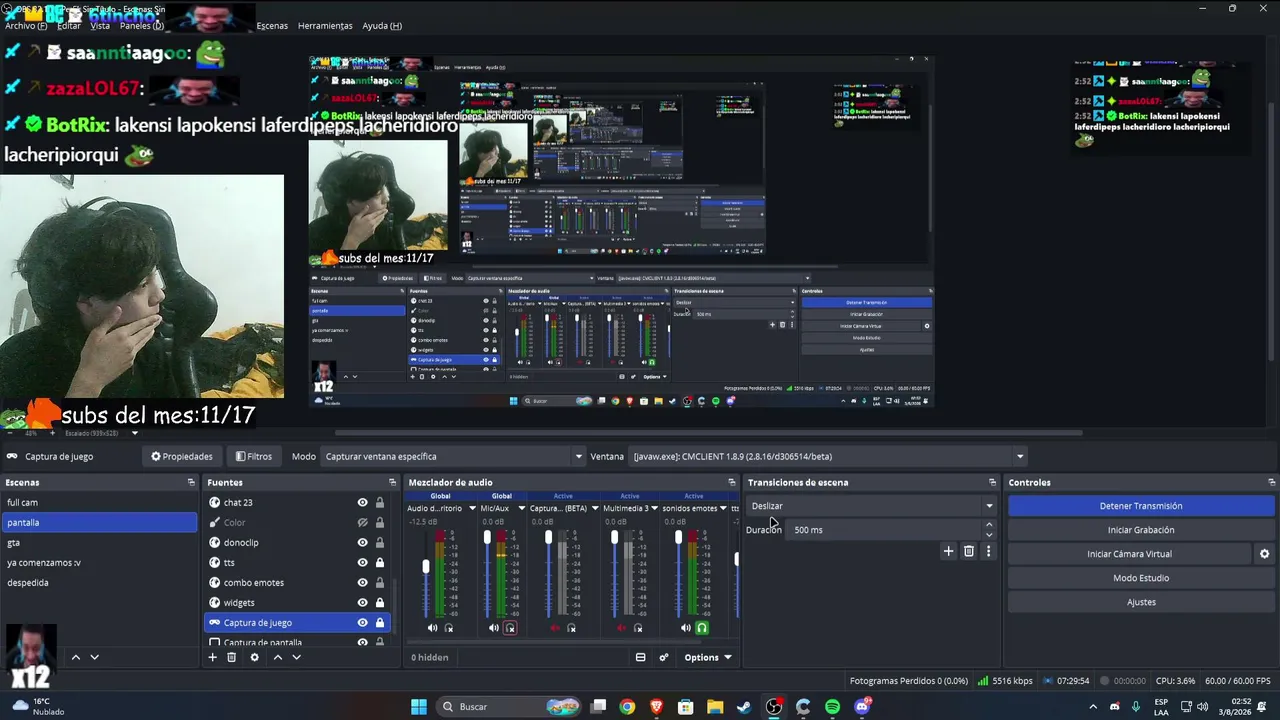The image size is (1280, 720).
Task: Float the Escenas dock panel
Action: click(x=191, y=482)
